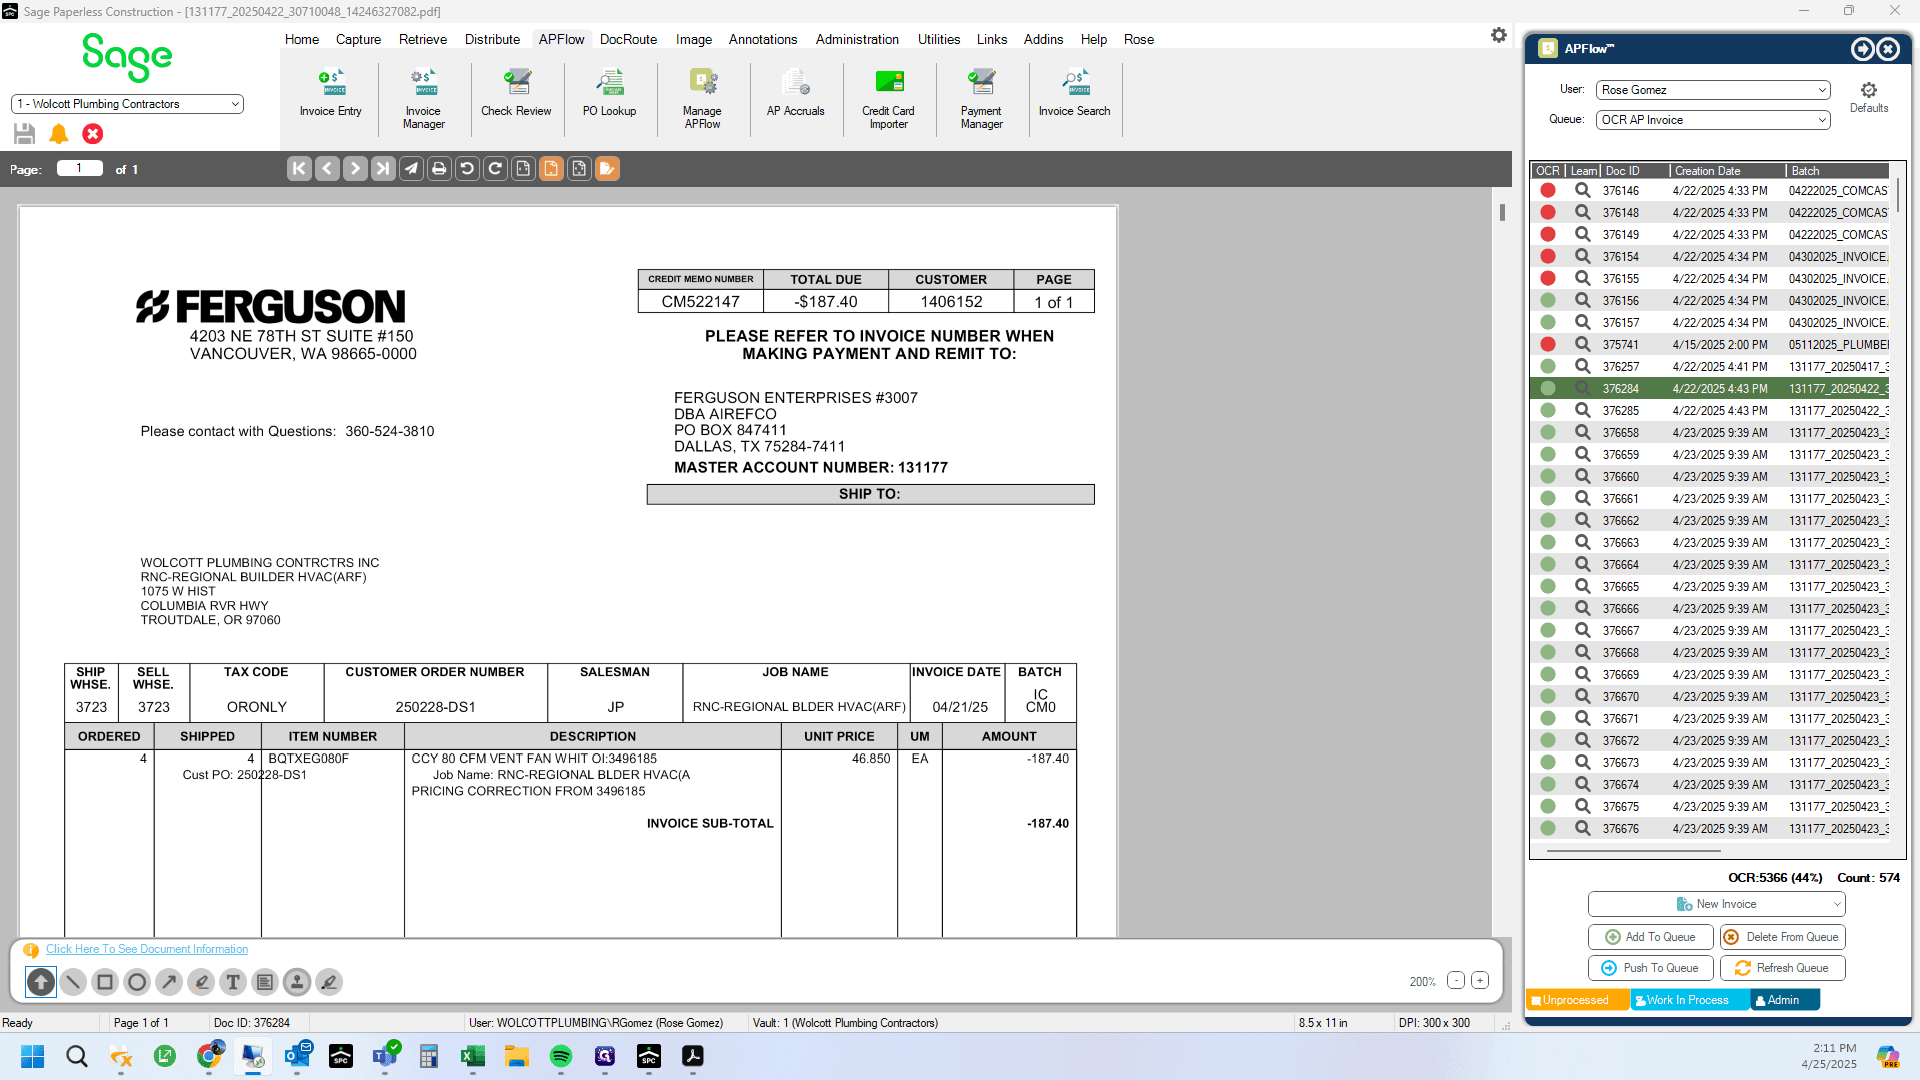
Task: Open Manage APFlow
Action: [x=702, y=98]
